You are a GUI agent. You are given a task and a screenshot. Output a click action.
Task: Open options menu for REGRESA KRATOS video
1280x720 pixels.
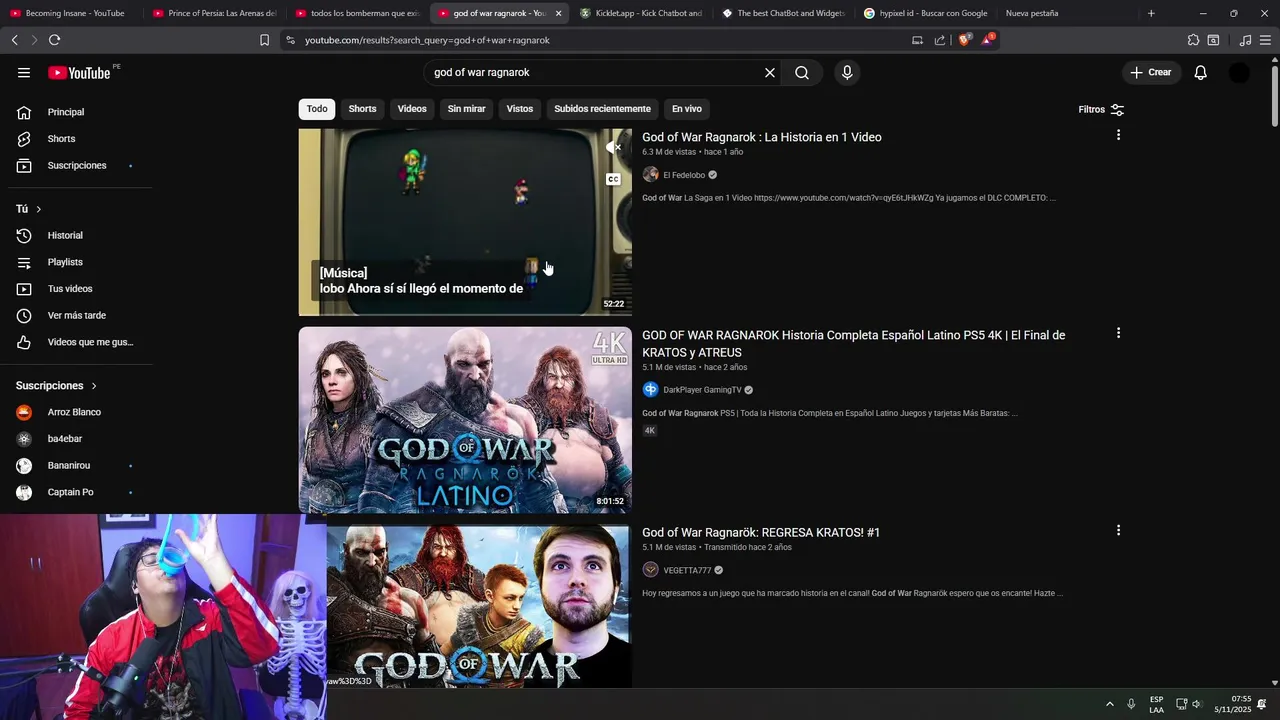coord(1118,530)
